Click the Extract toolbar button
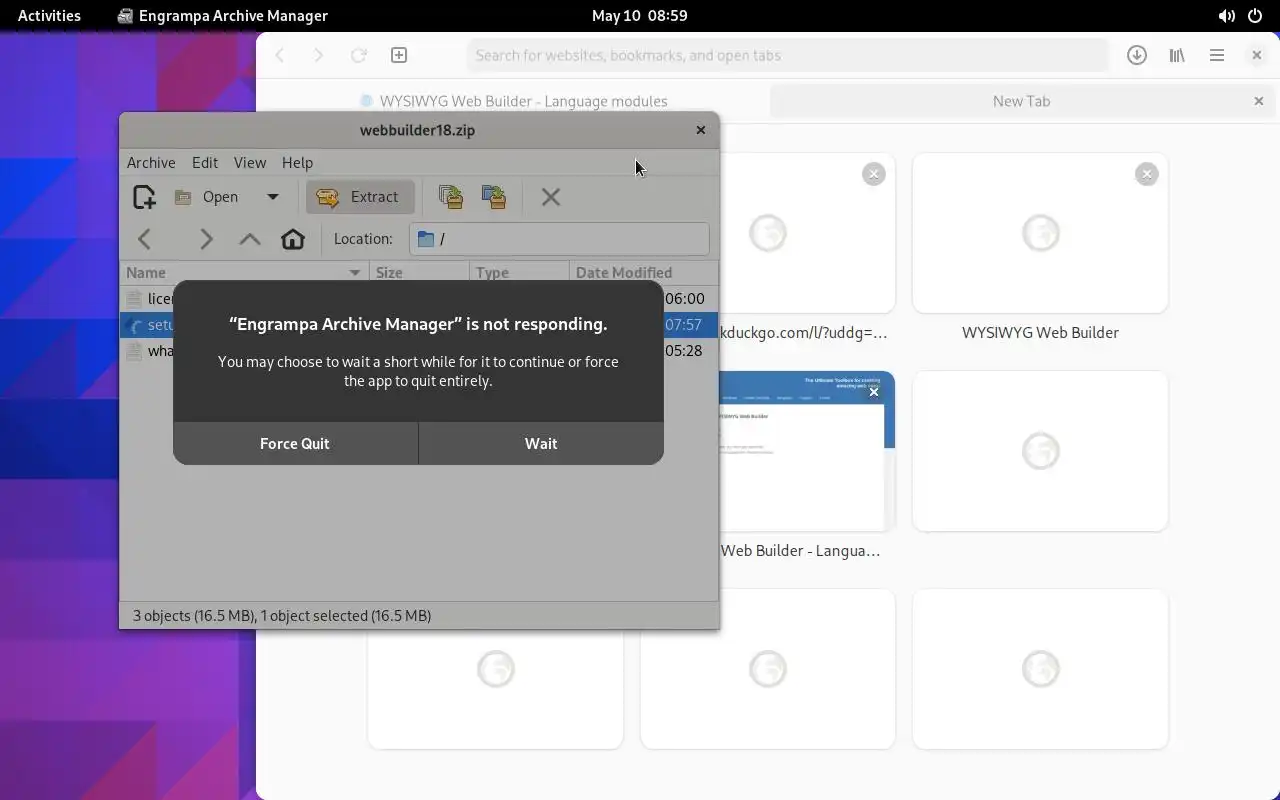1280x800 pixels. pos(359,197)
